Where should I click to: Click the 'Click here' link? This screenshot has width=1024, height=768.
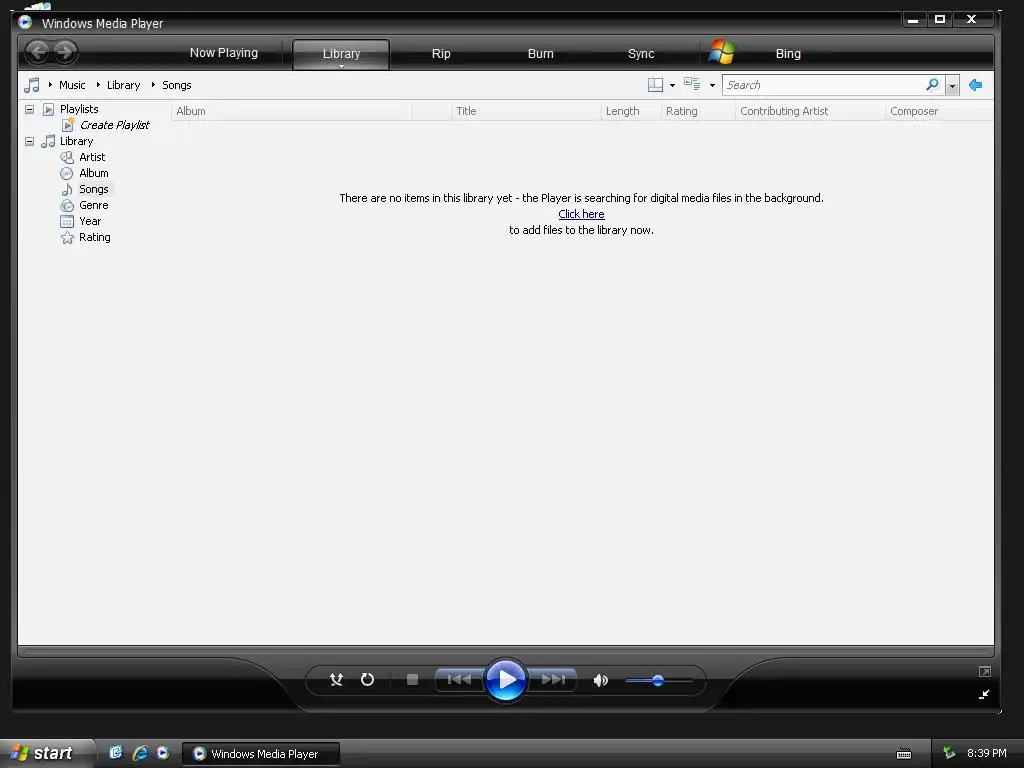pos(581,214)
